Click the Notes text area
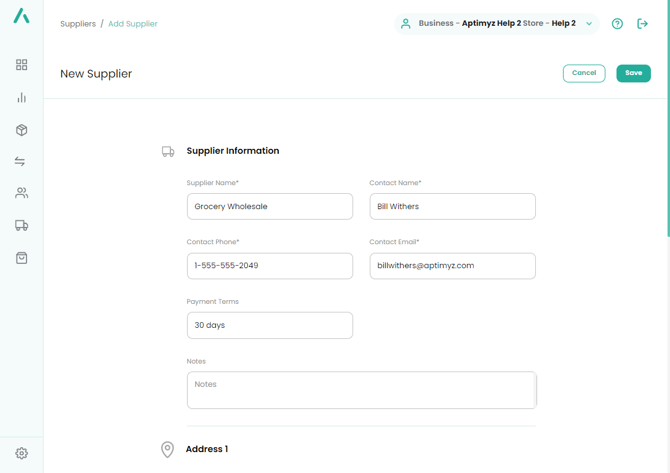 [361, 390]
